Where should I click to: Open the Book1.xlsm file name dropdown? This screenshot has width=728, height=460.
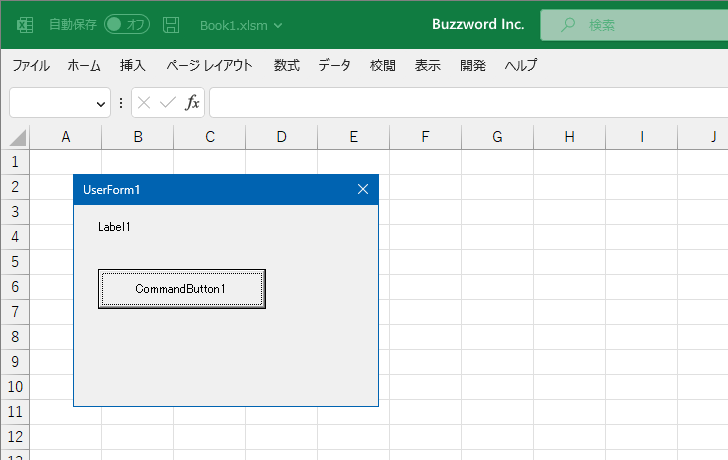(241, 26)
